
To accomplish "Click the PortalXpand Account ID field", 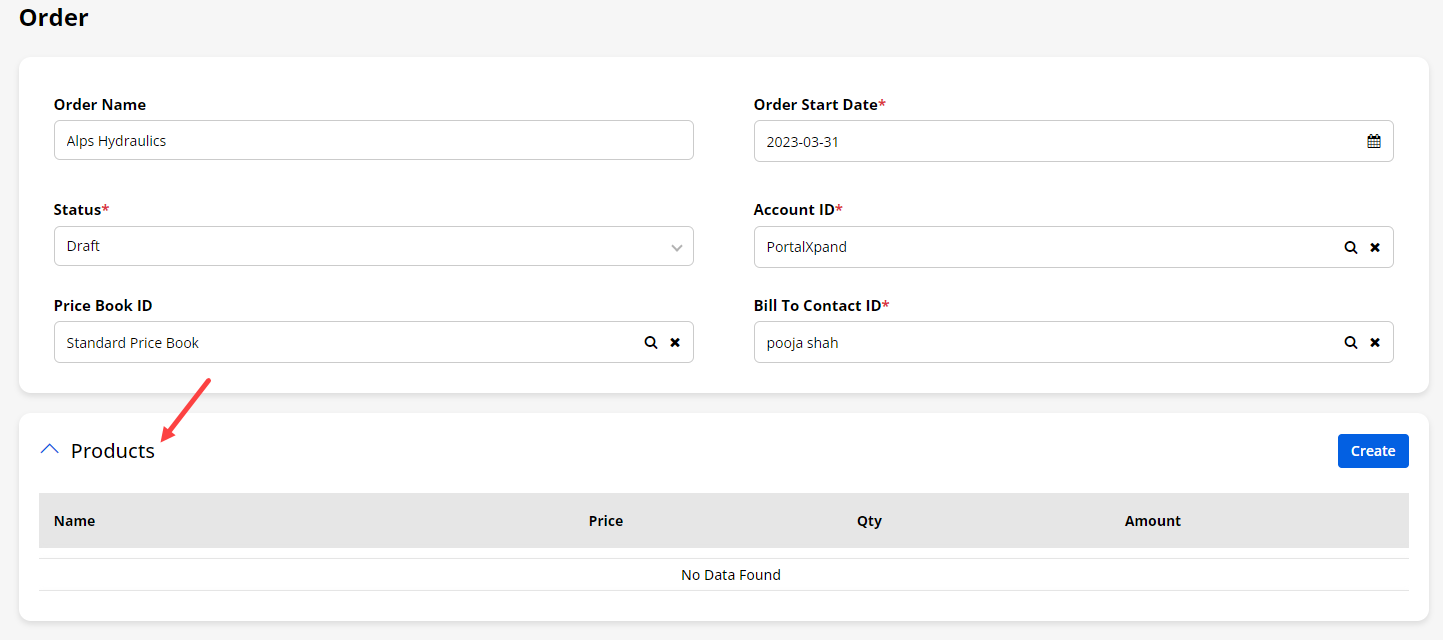I will coord(1040,247).
